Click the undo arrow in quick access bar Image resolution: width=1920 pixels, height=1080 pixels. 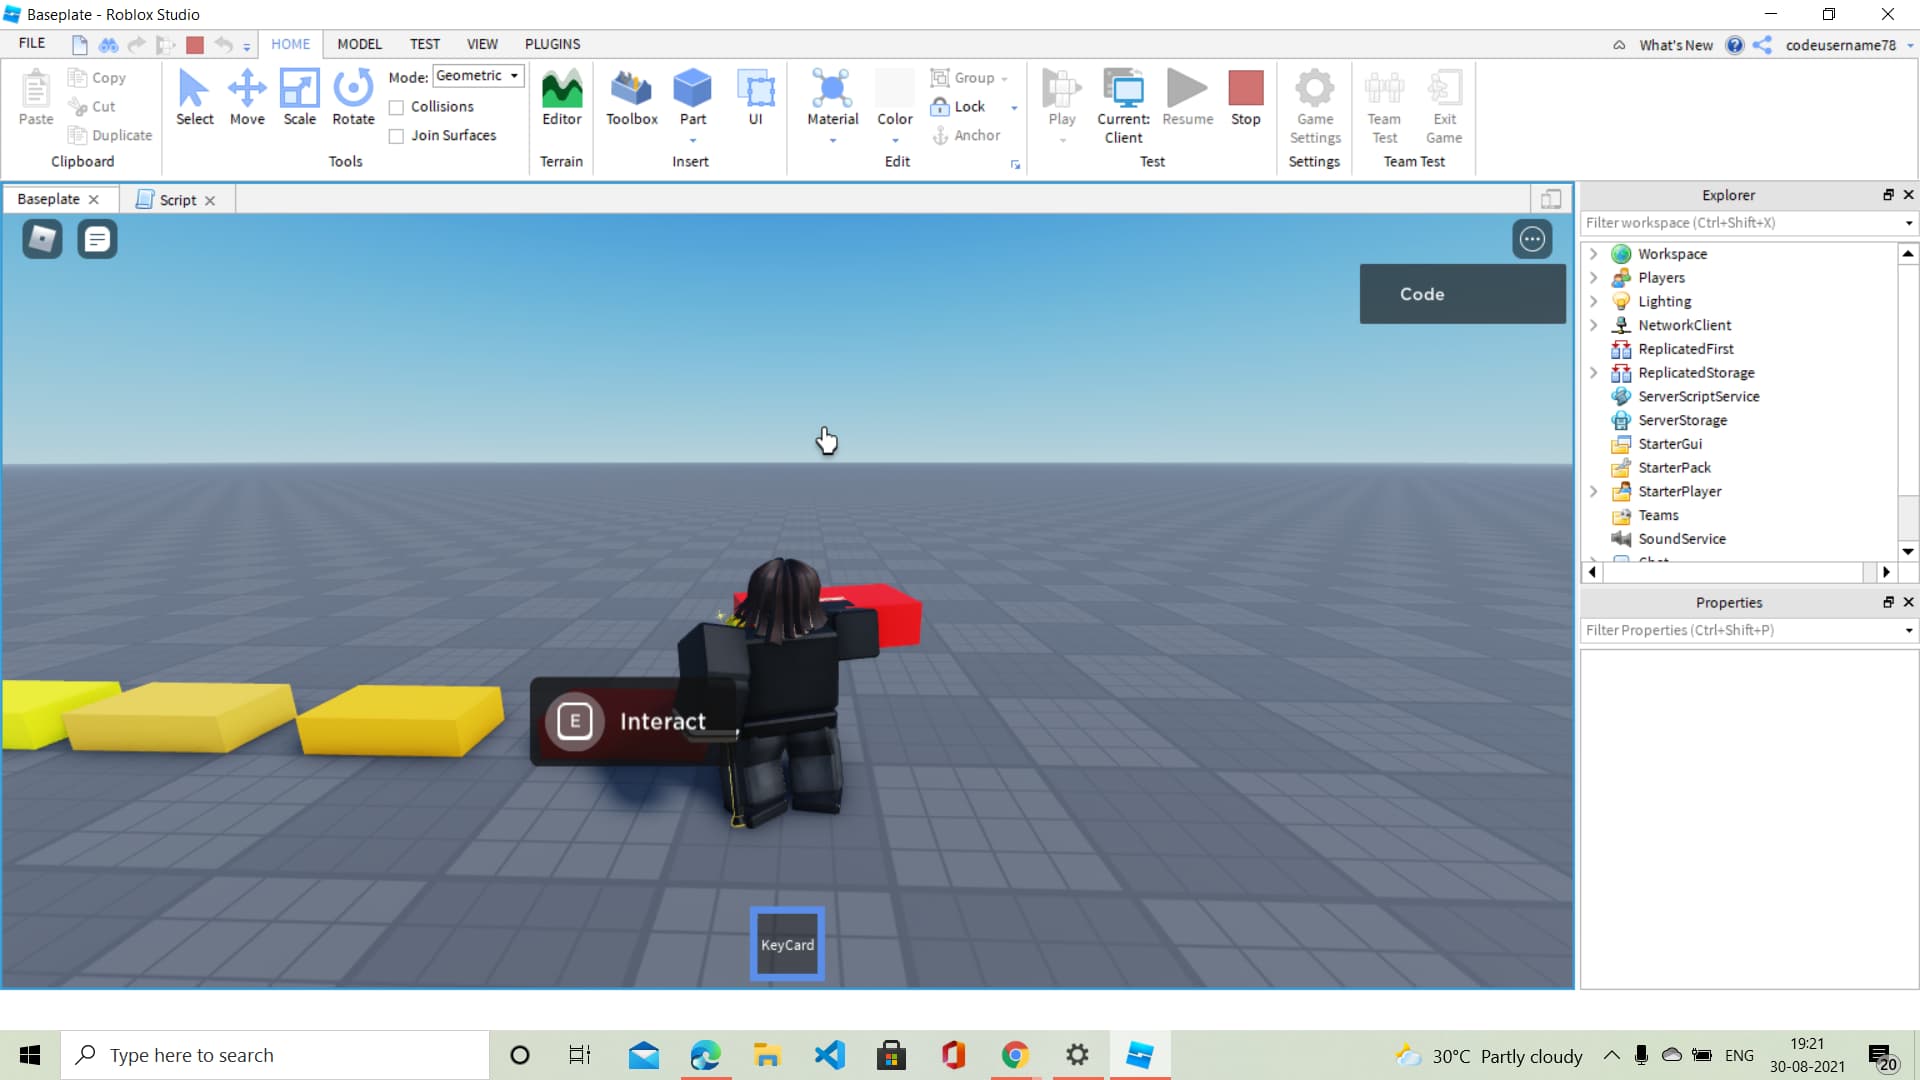point(223,45)
